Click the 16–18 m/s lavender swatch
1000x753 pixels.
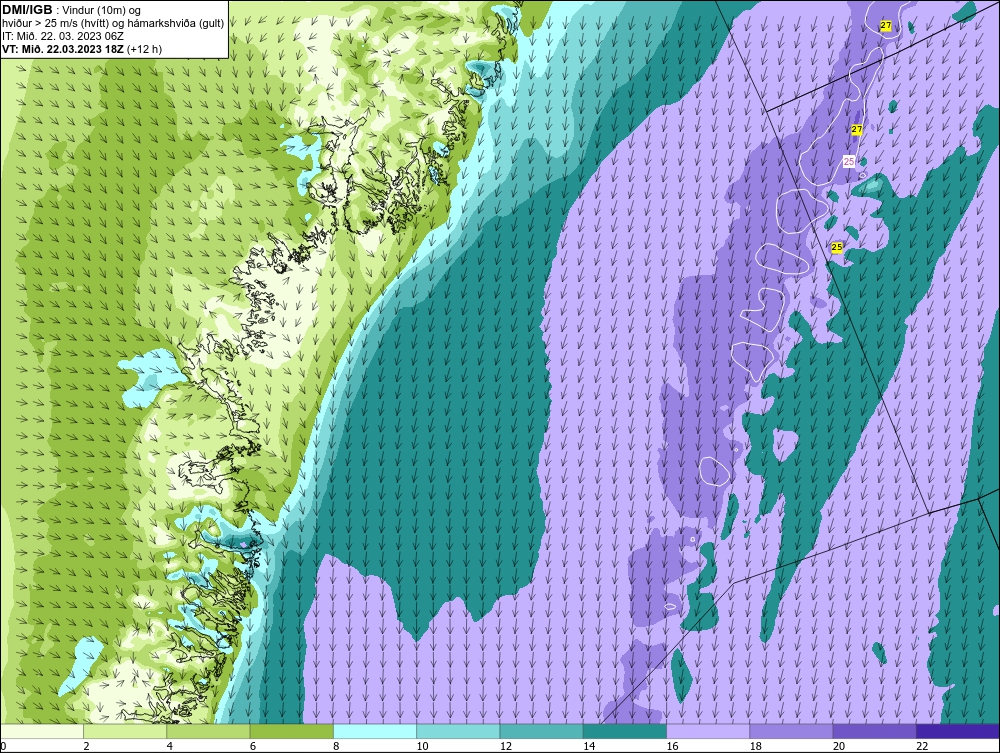708,731
